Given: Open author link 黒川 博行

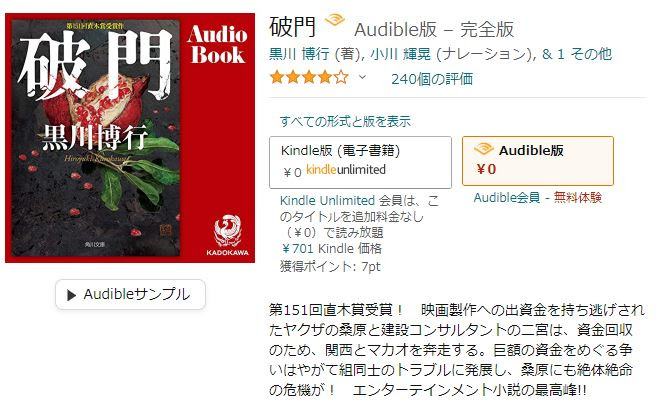Looking at the screenshot, I should tap(299, 54).
